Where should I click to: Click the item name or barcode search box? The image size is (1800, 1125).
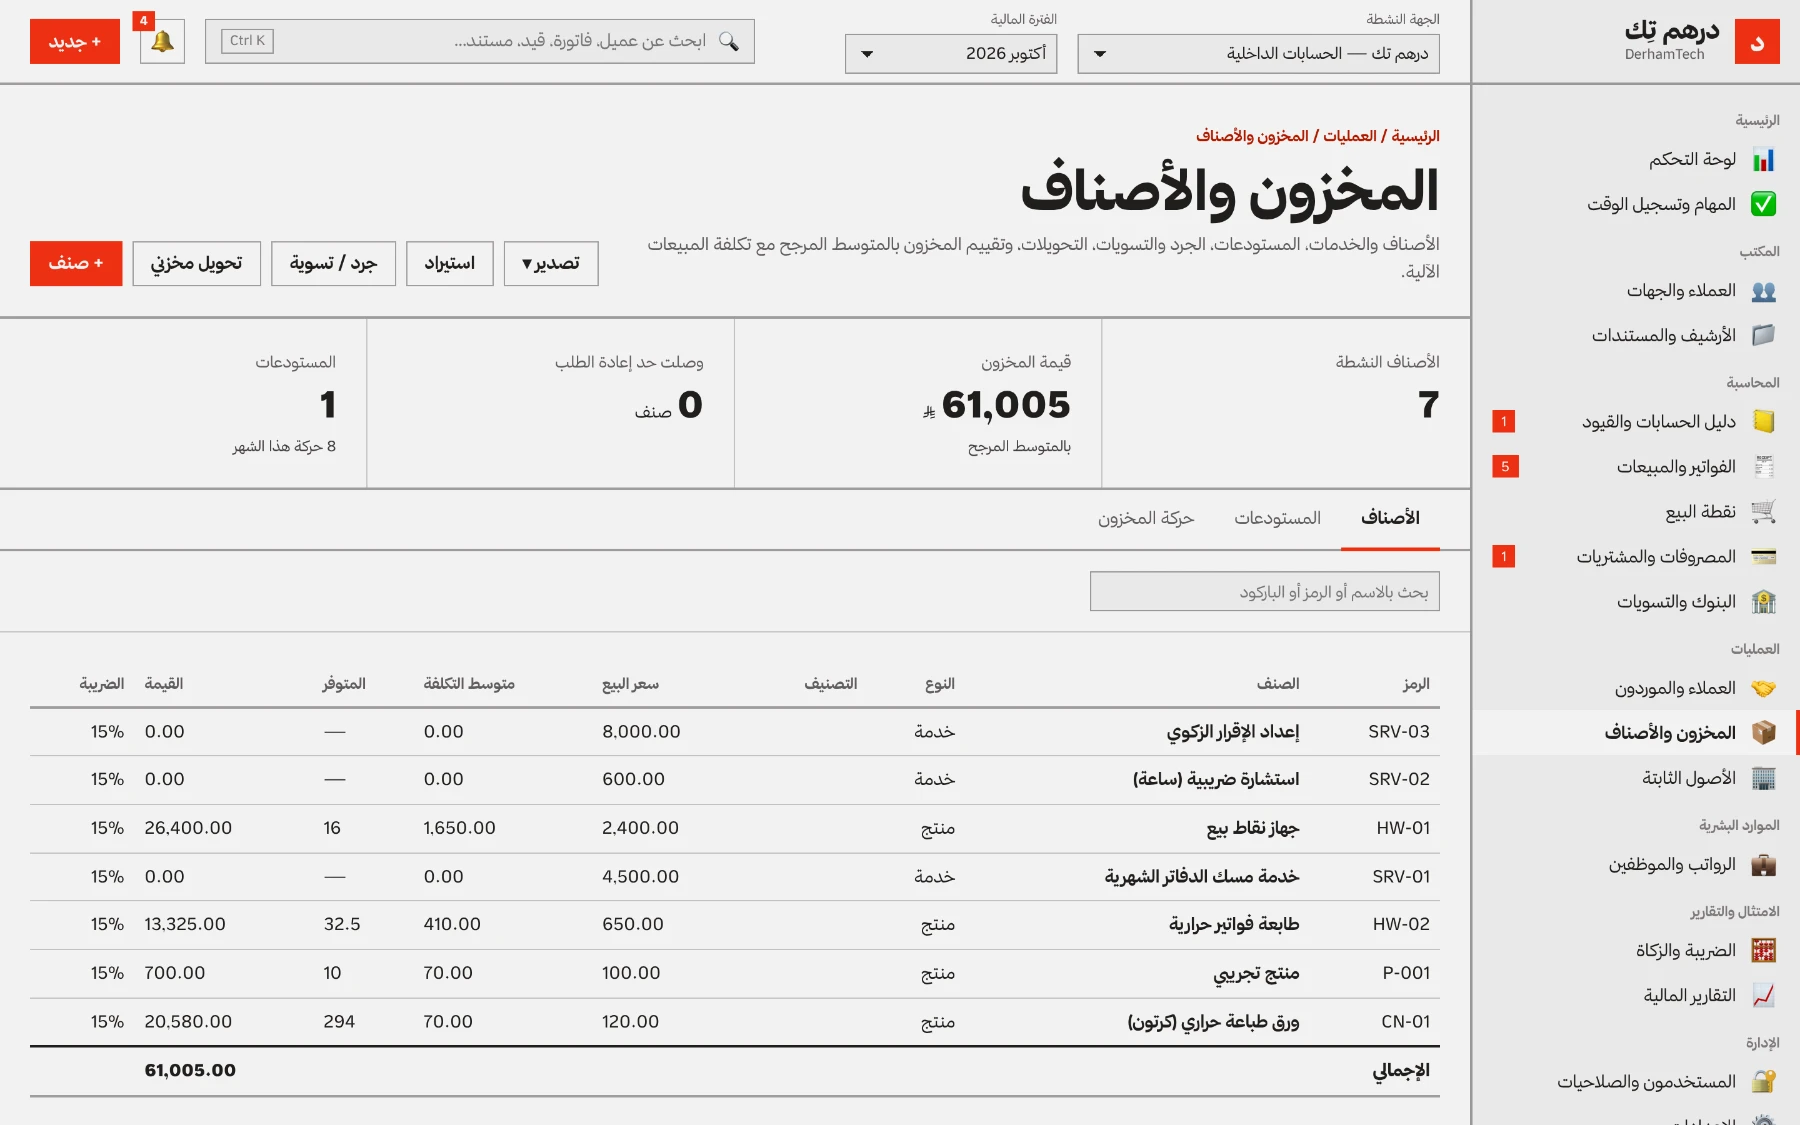[x=1265, y=592]
